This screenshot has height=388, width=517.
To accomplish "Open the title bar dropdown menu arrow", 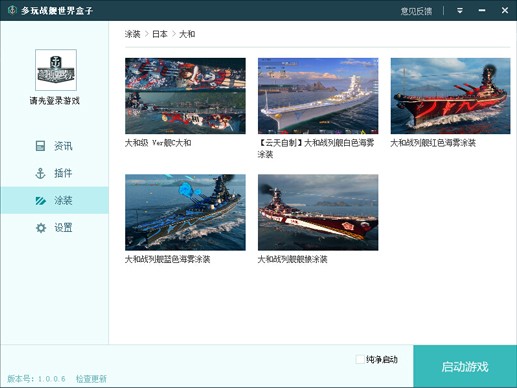I will point(460,11).
